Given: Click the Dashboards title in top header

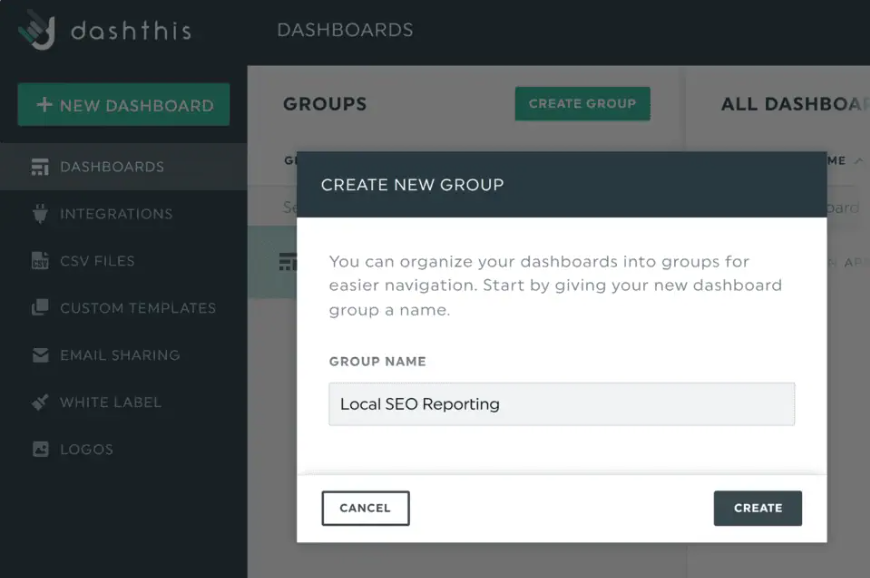Looking at the screenshot, I should point(344,30).
